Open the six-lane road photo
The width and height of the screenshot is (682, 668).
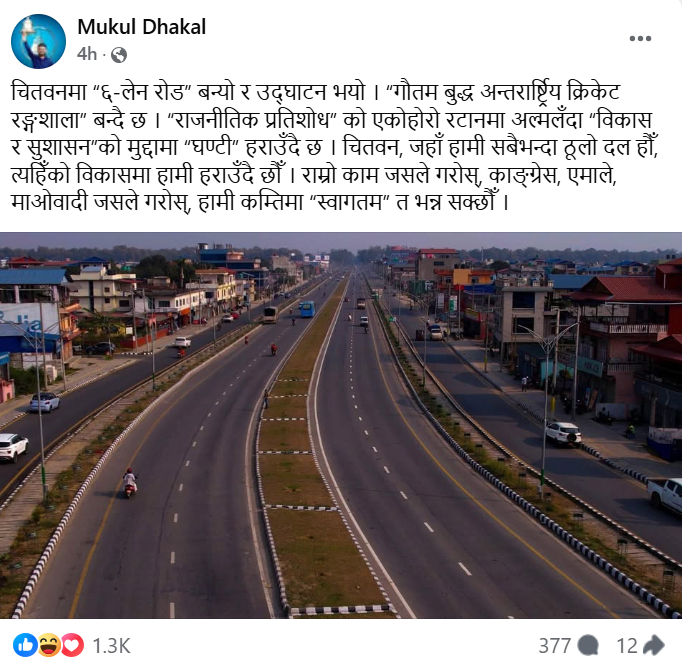(341, 425)
